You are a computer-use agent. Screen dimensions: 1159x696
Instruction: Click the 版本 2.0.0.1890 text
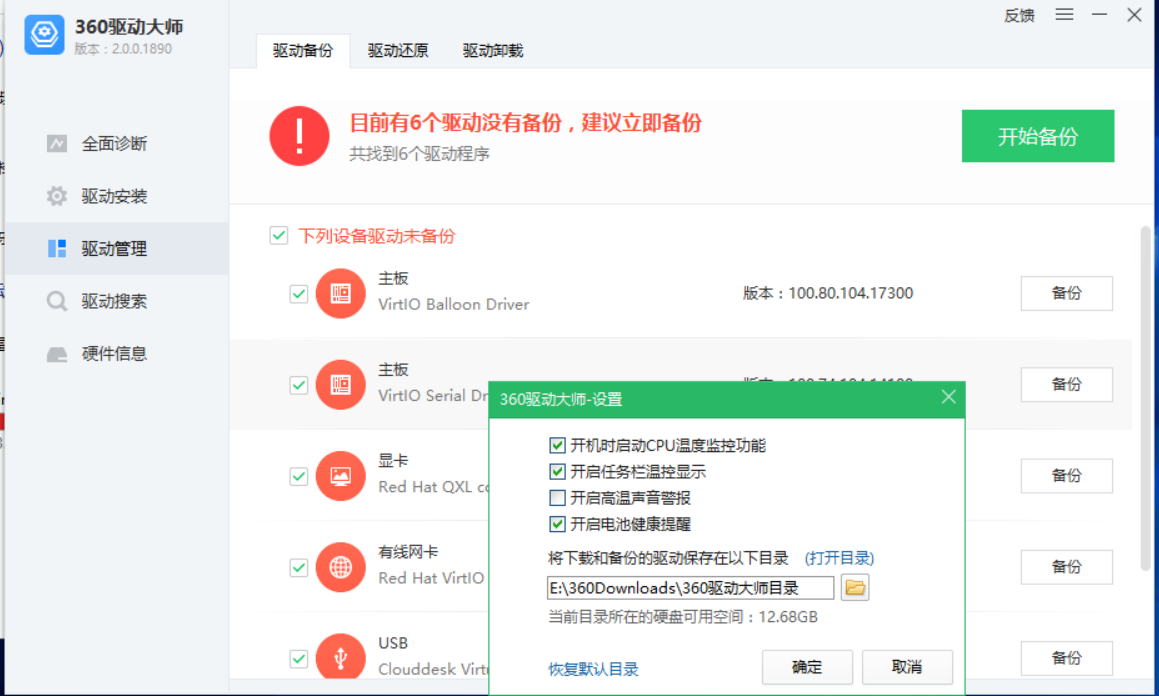tap(123, 49)
